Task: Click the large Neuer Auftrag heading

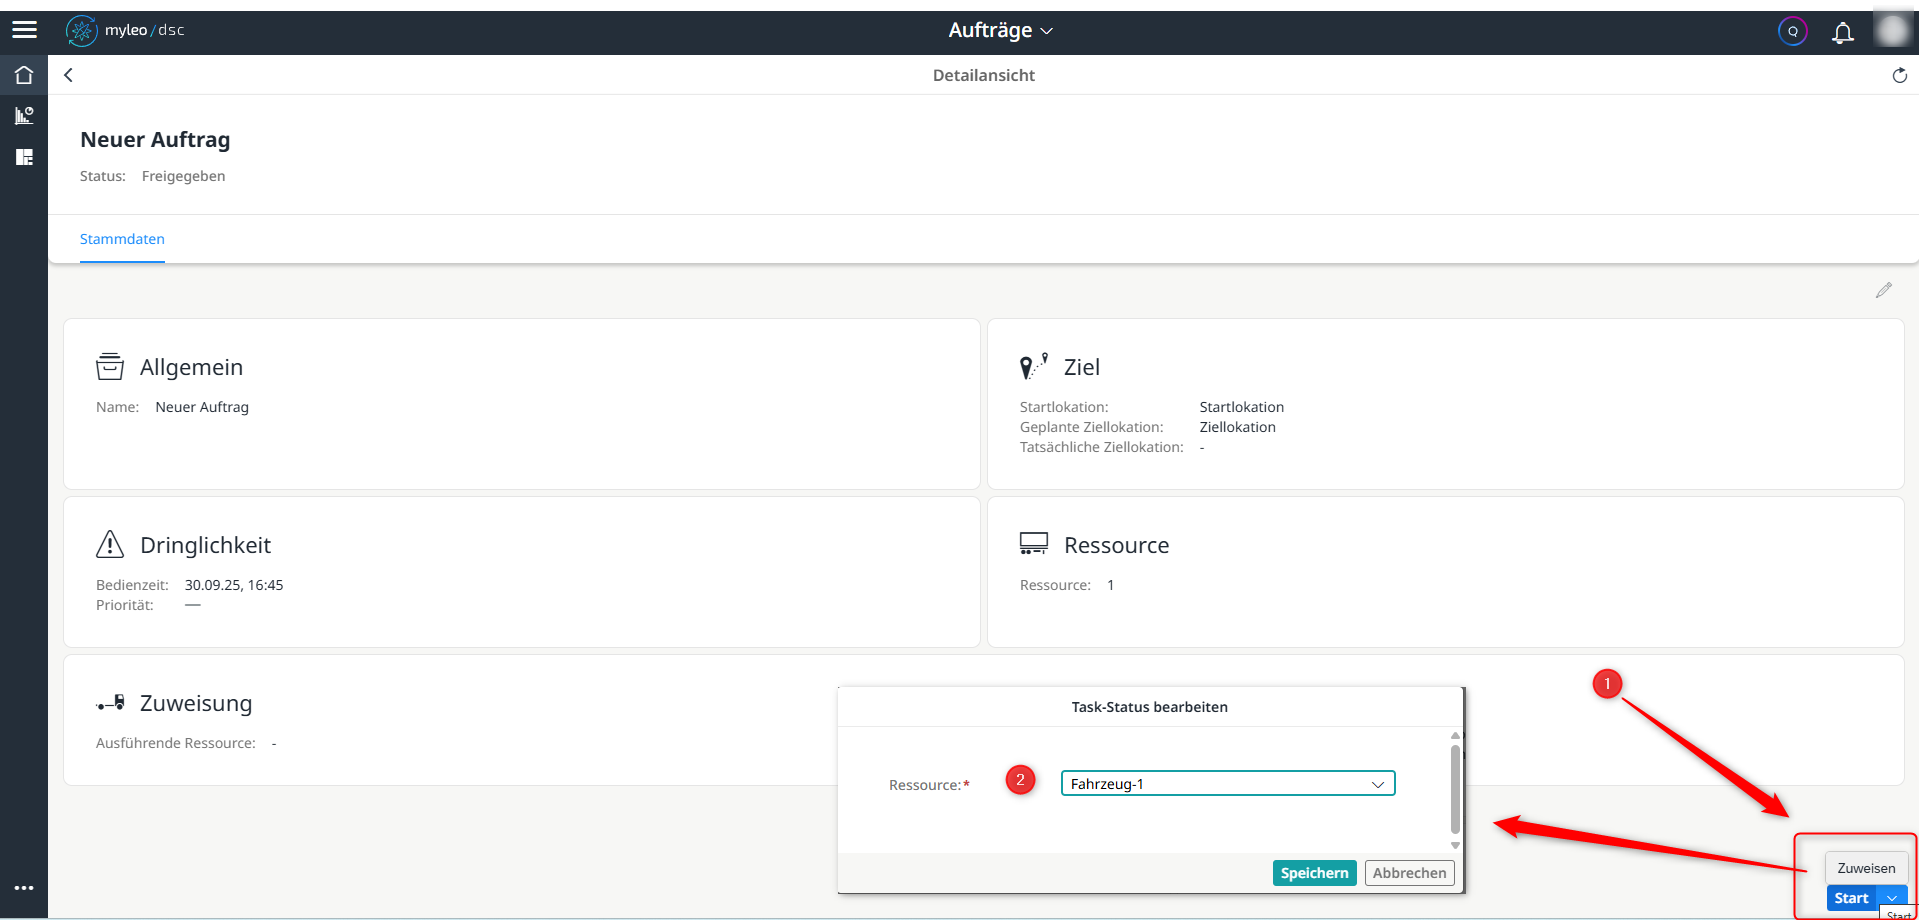Action: point(155,139)
